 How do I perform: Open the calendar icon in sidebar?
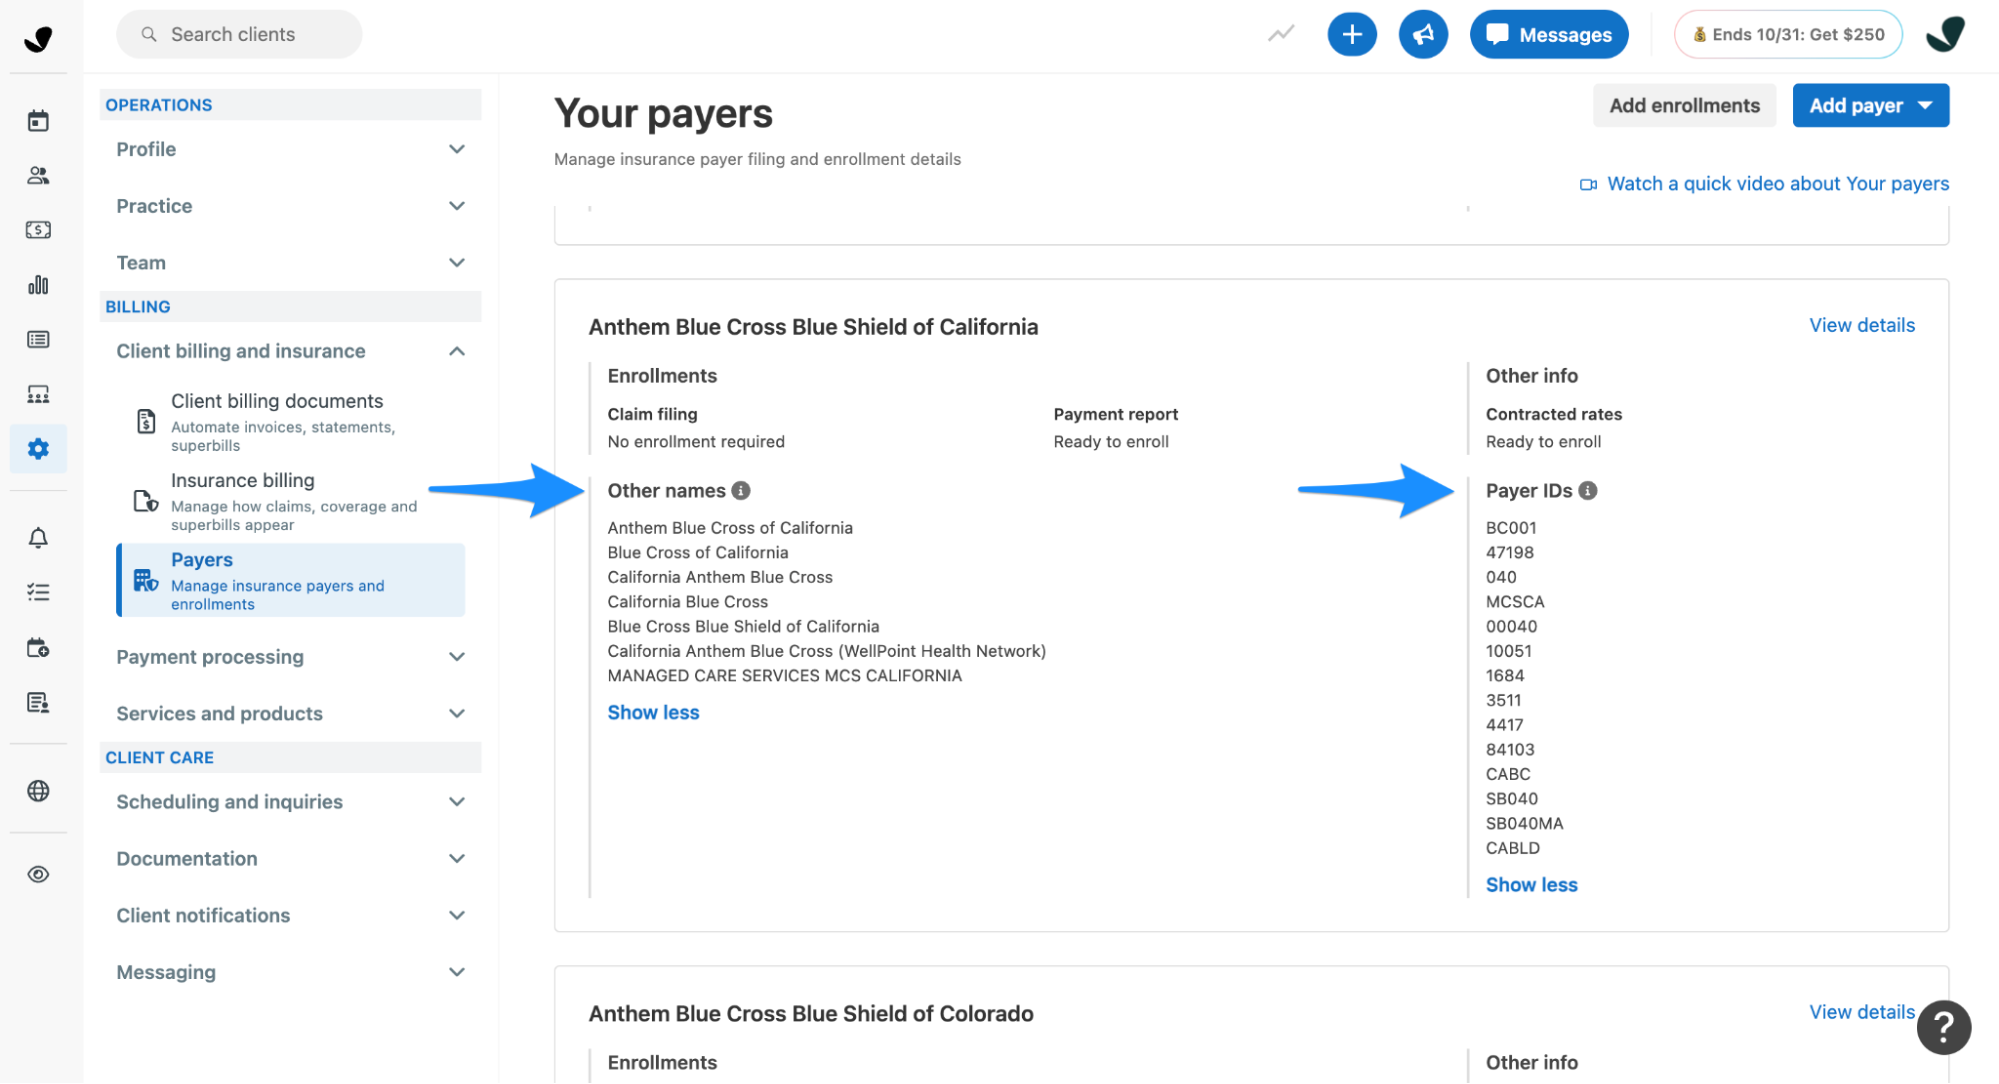tap(38, 121)
